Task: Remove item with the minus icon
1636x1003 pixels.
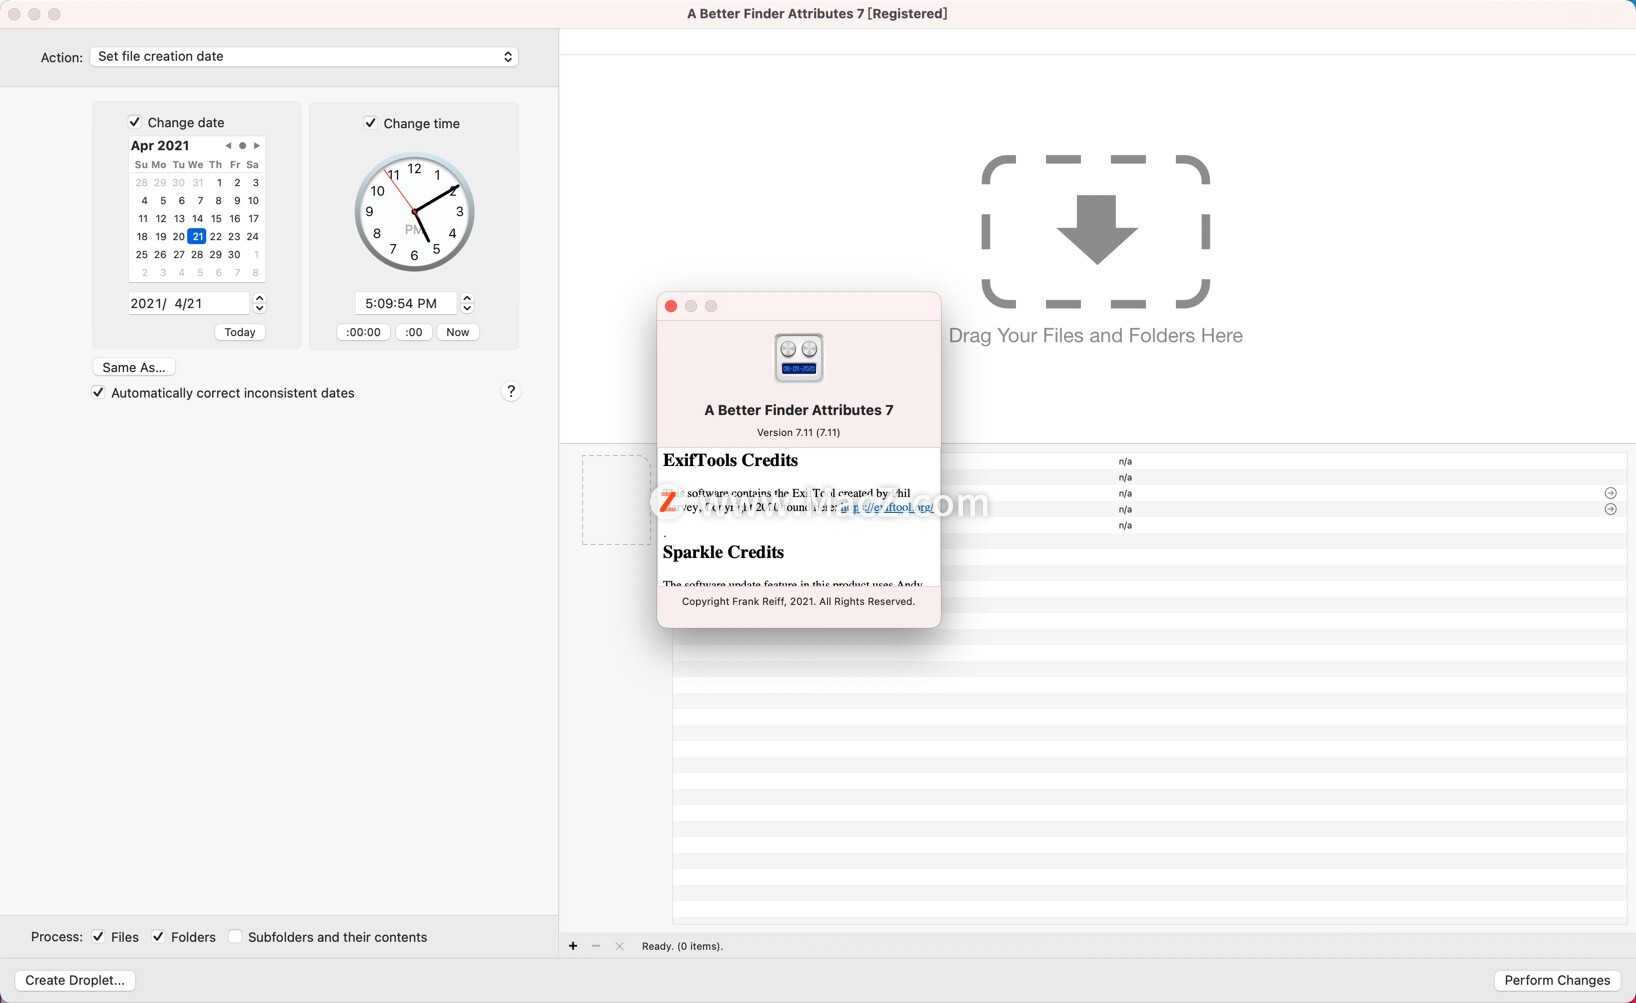Action: tap(596, 946)
